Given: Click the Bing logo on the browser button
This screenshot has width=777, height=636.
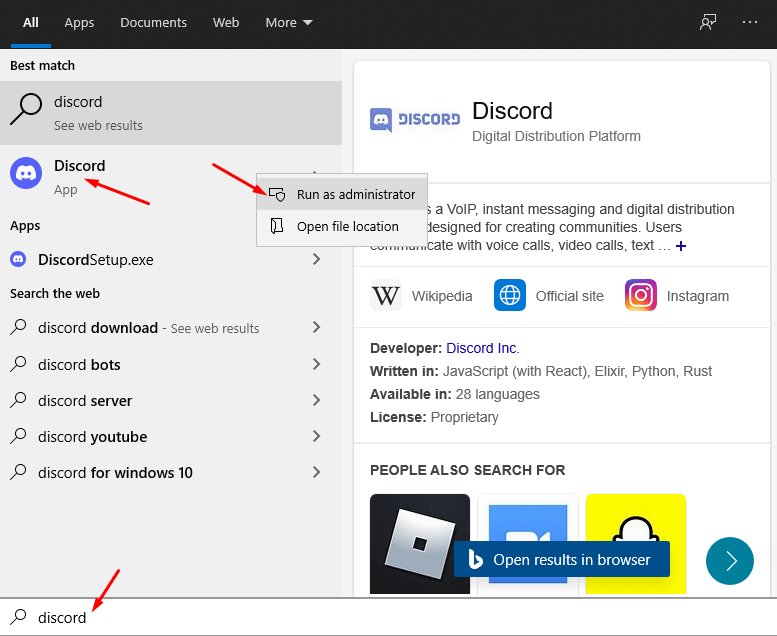Looking at the screenshot, I should pos(475,559).
